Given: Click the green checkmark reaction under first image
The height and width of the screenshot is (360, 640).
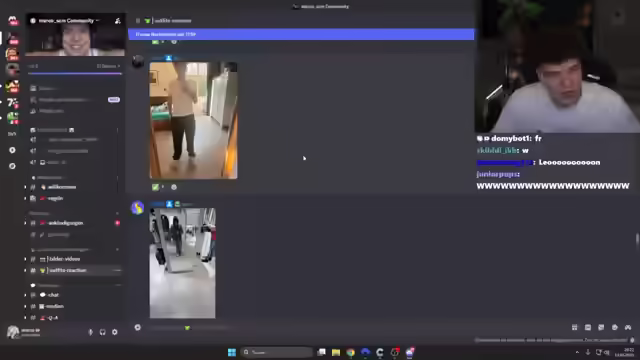Looking at the screenshot, I should coord(158,187).
